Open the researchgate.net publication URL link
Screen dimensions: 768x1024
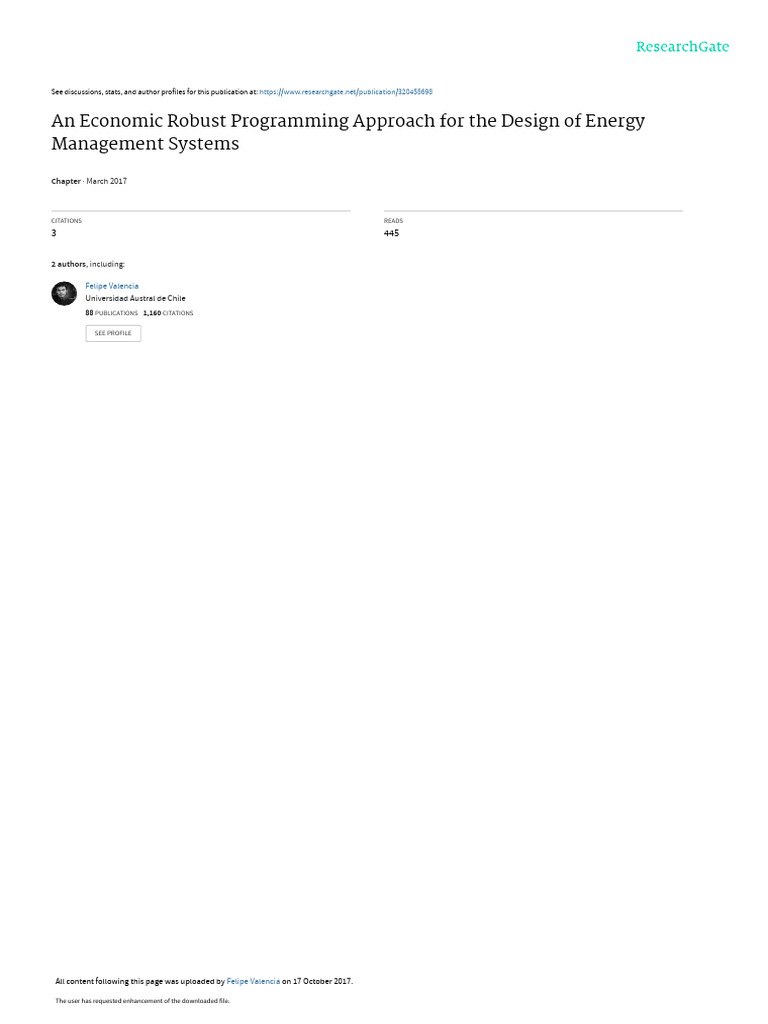pyautogui.click(x=345, y=92)
